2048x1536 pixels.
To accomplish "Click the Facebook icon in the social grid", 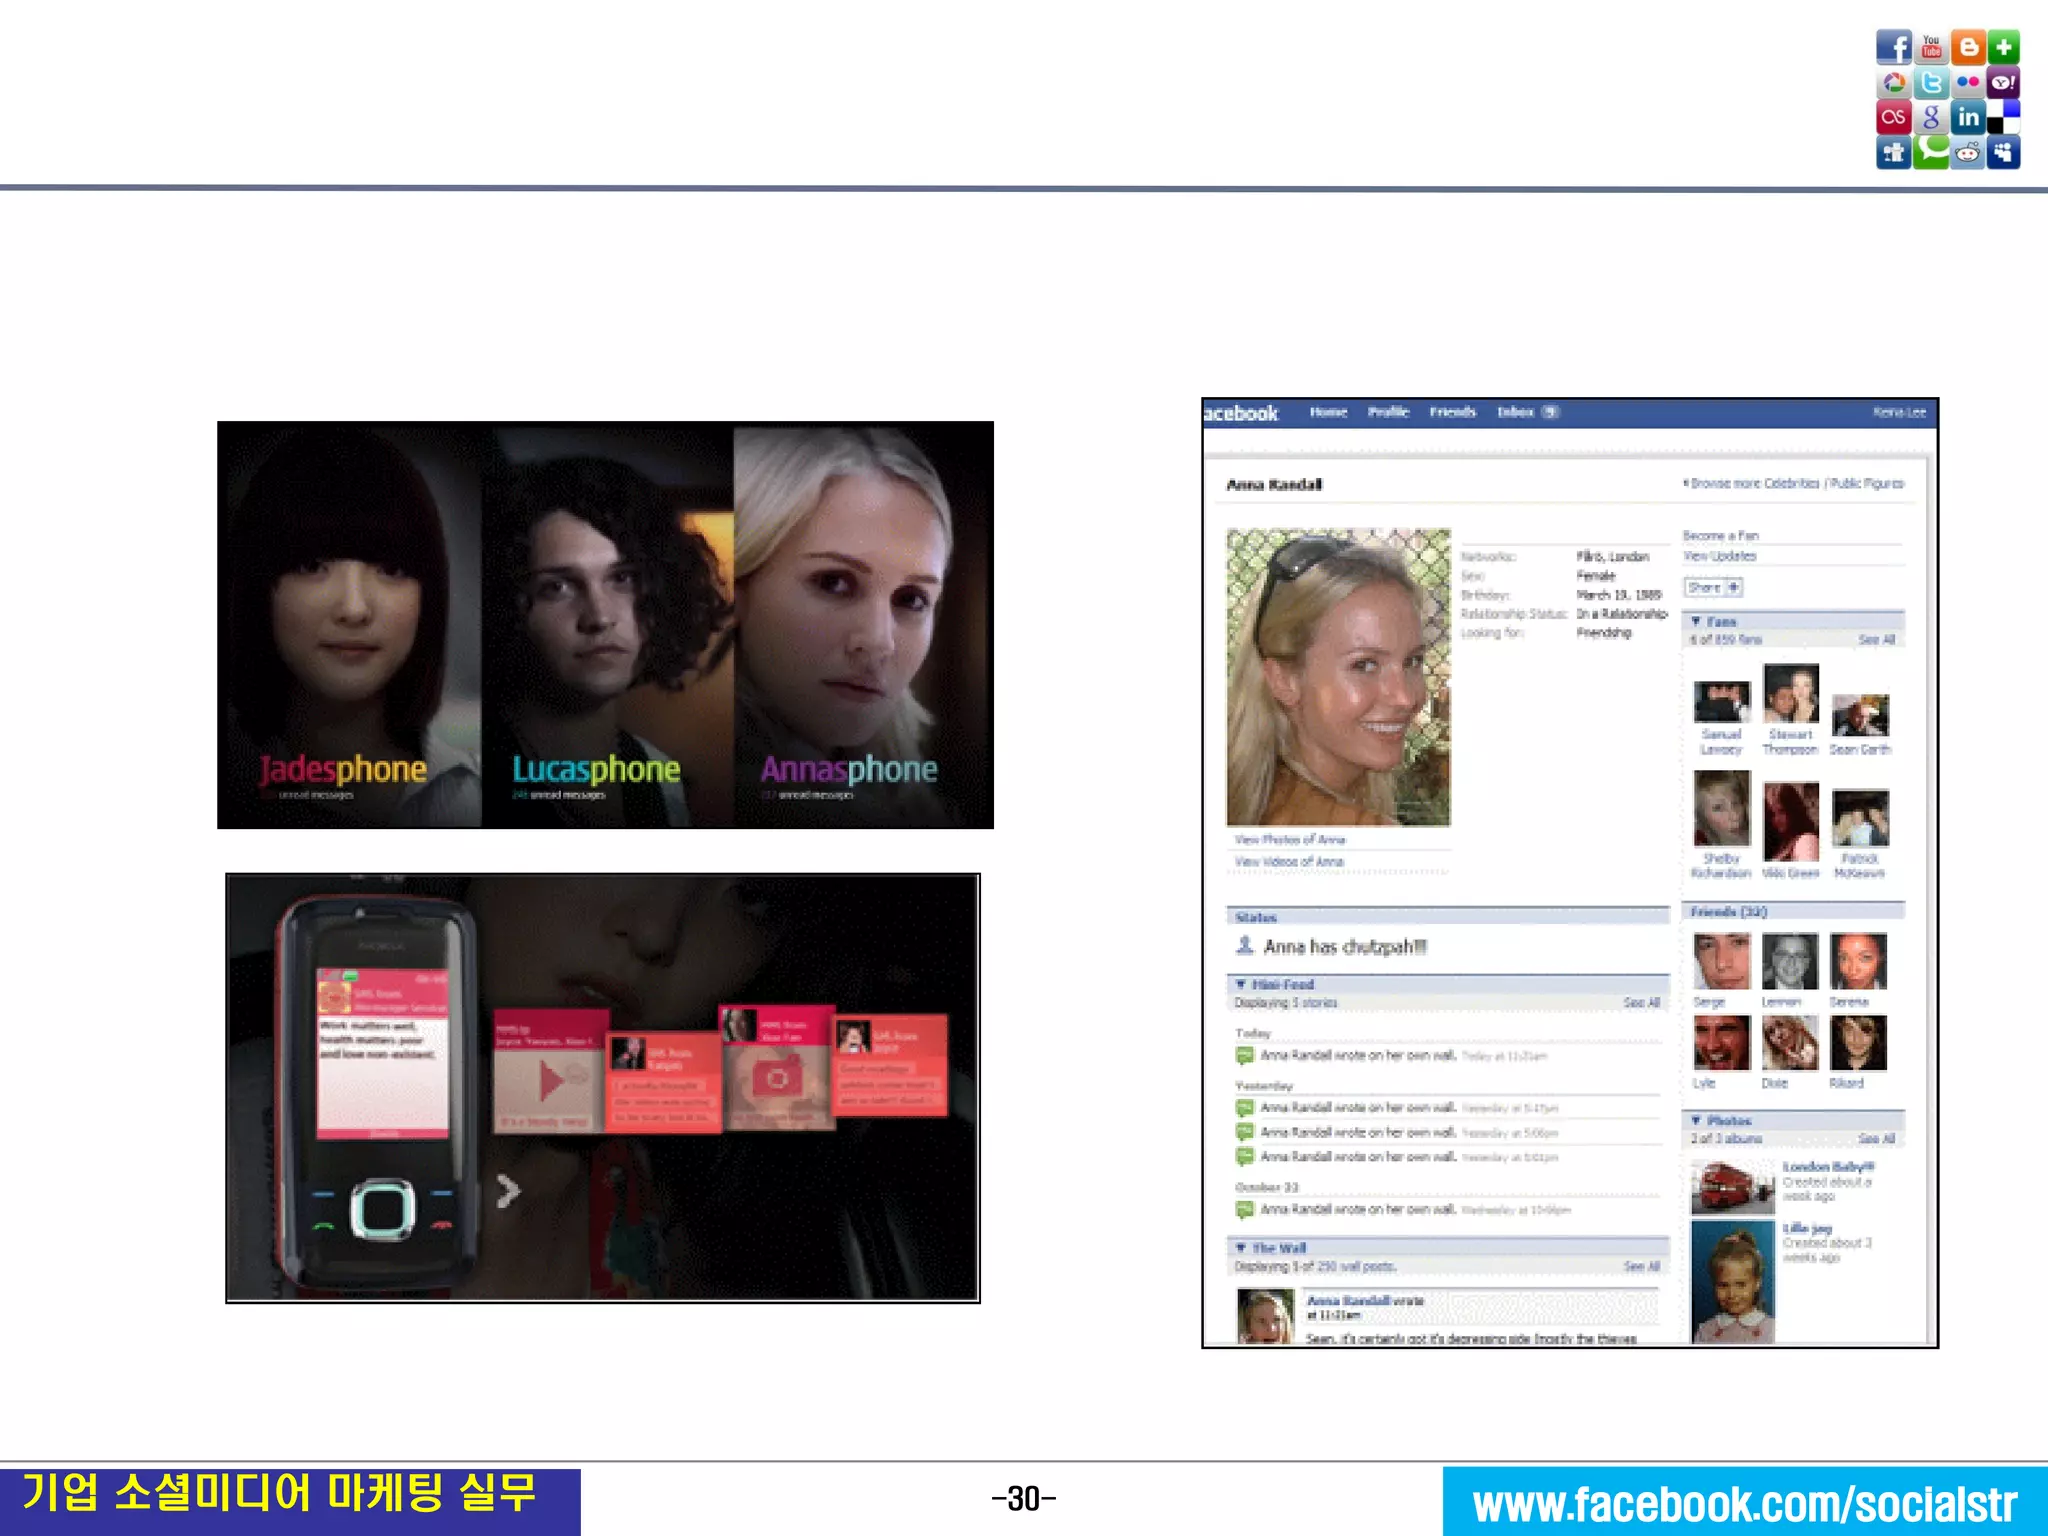I will [1893, 47].
